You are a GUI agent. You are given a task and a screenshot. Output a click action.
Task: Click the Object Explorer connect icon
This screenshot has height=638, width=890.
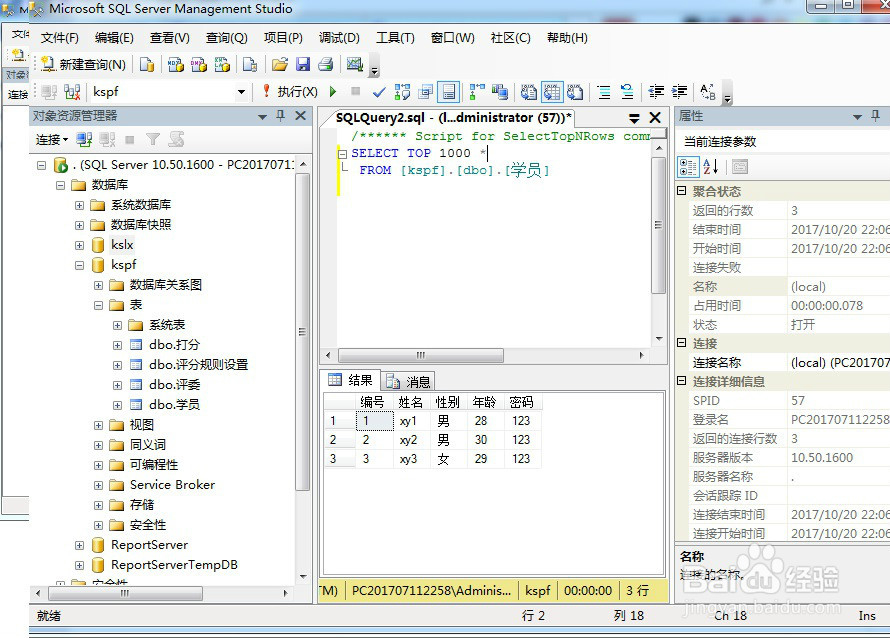tap(85, 140)
